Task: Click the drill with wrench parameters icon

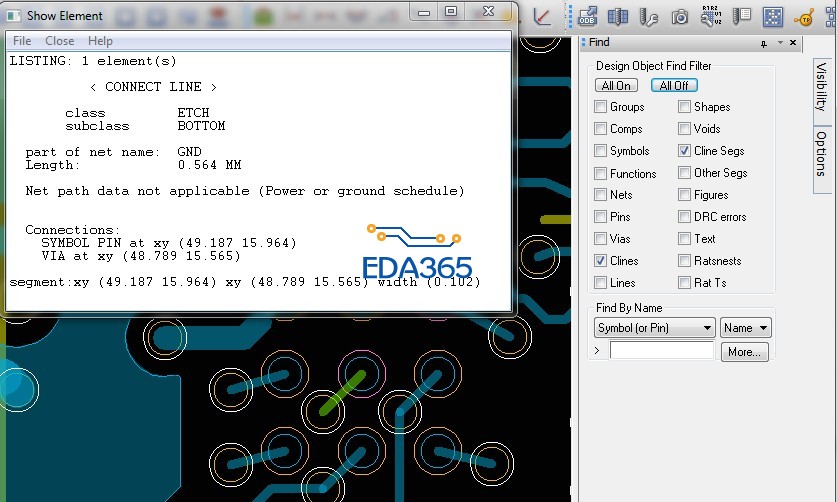Action: click(x=649, y=17)
